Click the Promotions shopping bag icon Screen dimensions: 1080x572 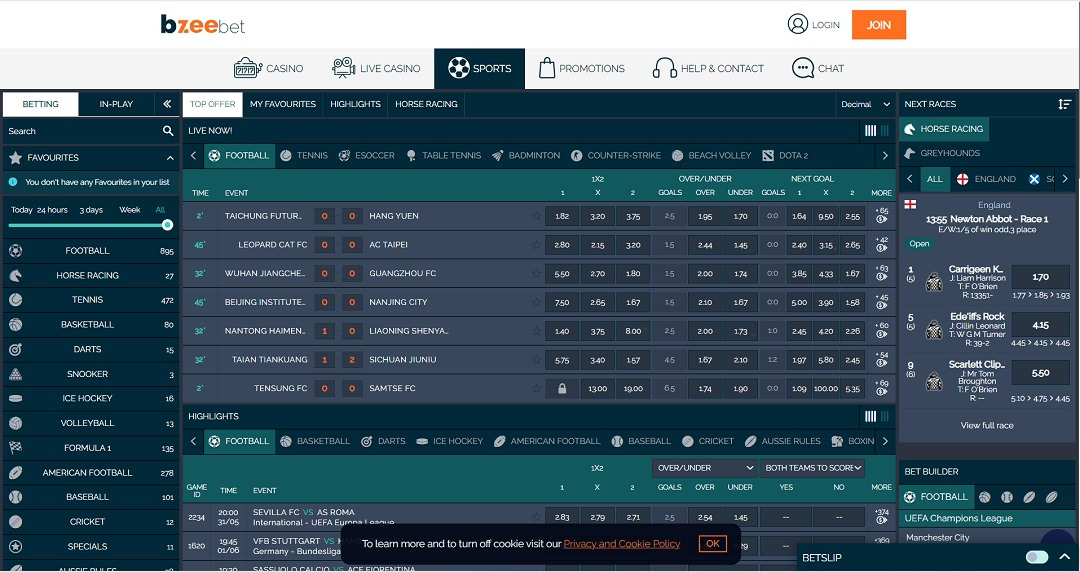547,68
